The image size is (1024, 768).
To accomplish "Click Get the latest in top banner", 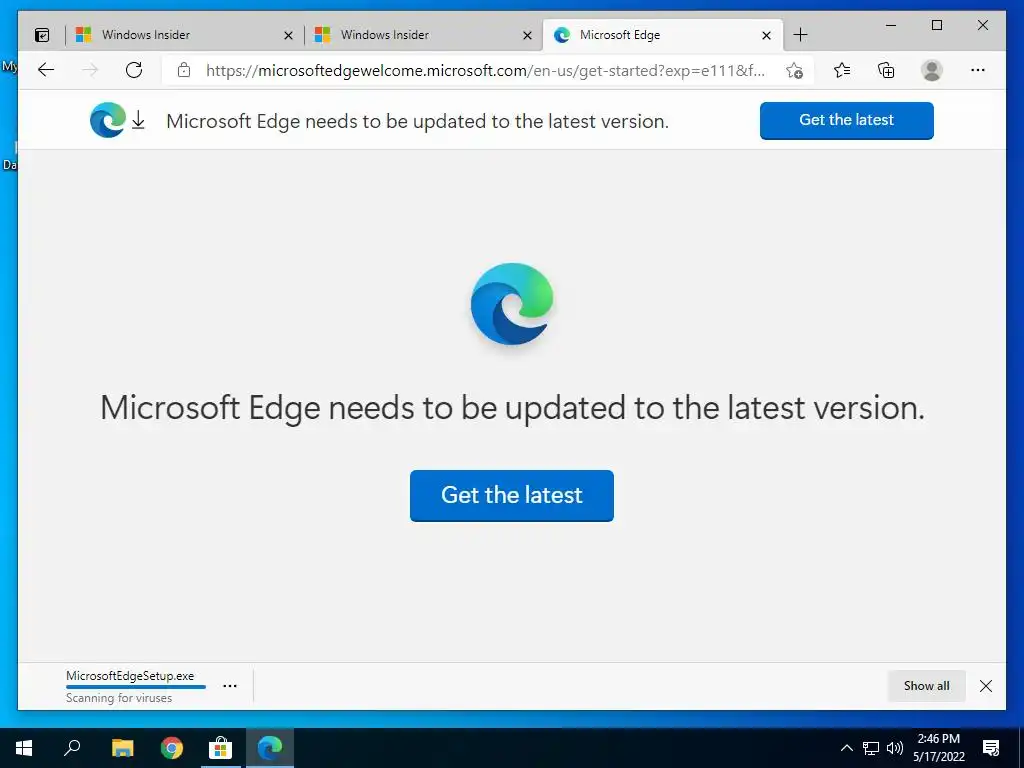I will [x=846, y=120].
